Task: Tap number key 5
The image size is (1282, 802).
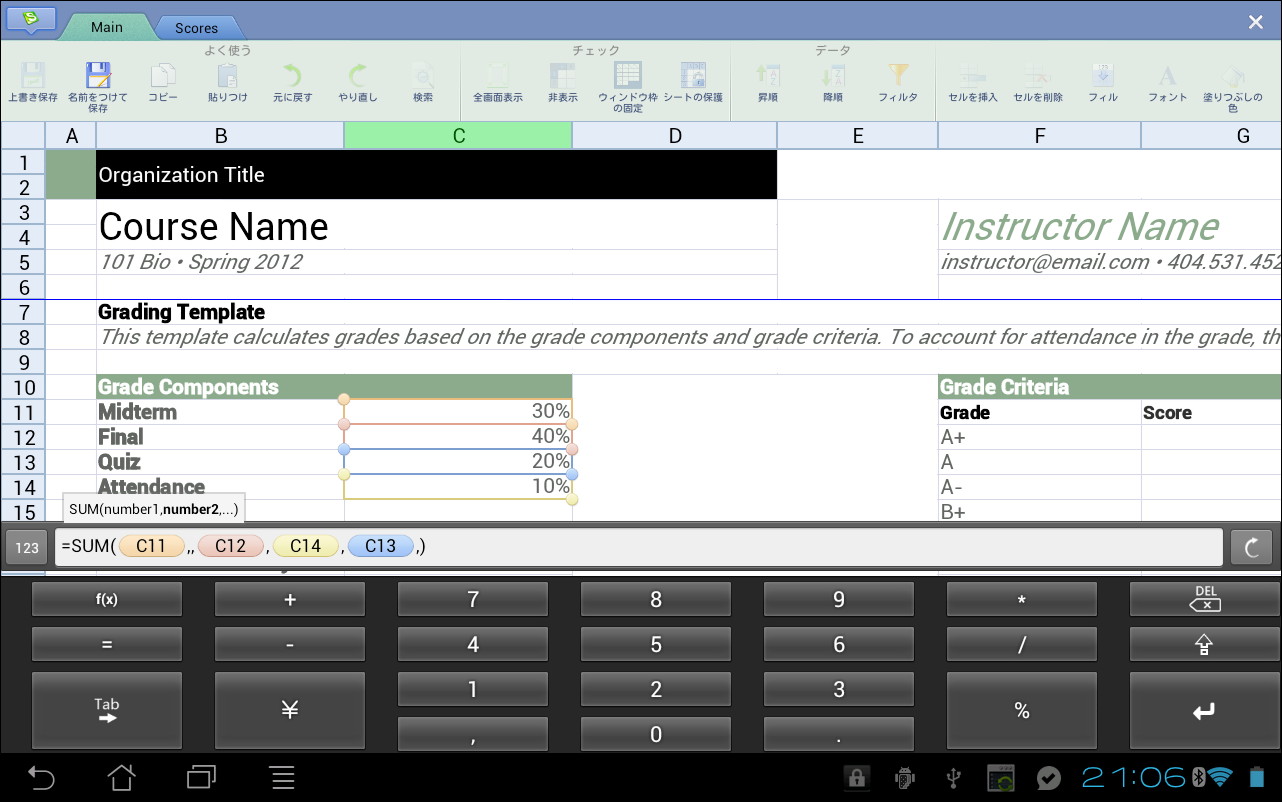Action: pos(656,644)
